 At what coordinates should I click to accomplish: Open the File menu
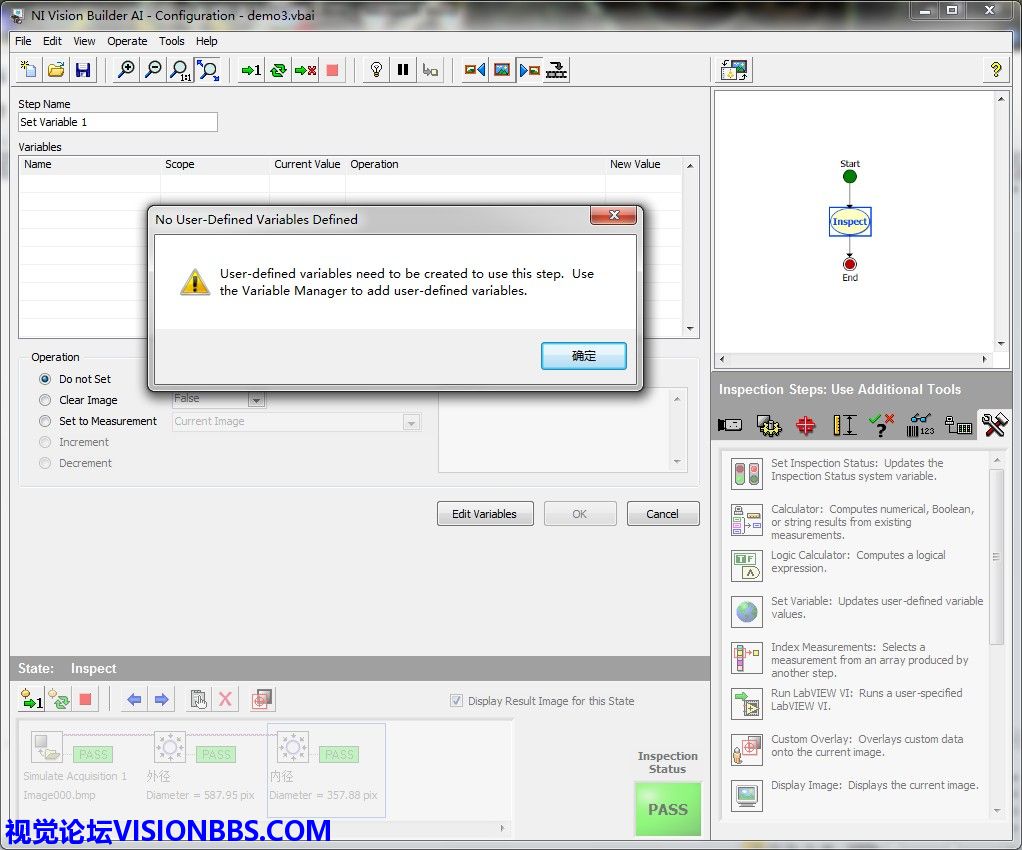(x=23, y=41)
